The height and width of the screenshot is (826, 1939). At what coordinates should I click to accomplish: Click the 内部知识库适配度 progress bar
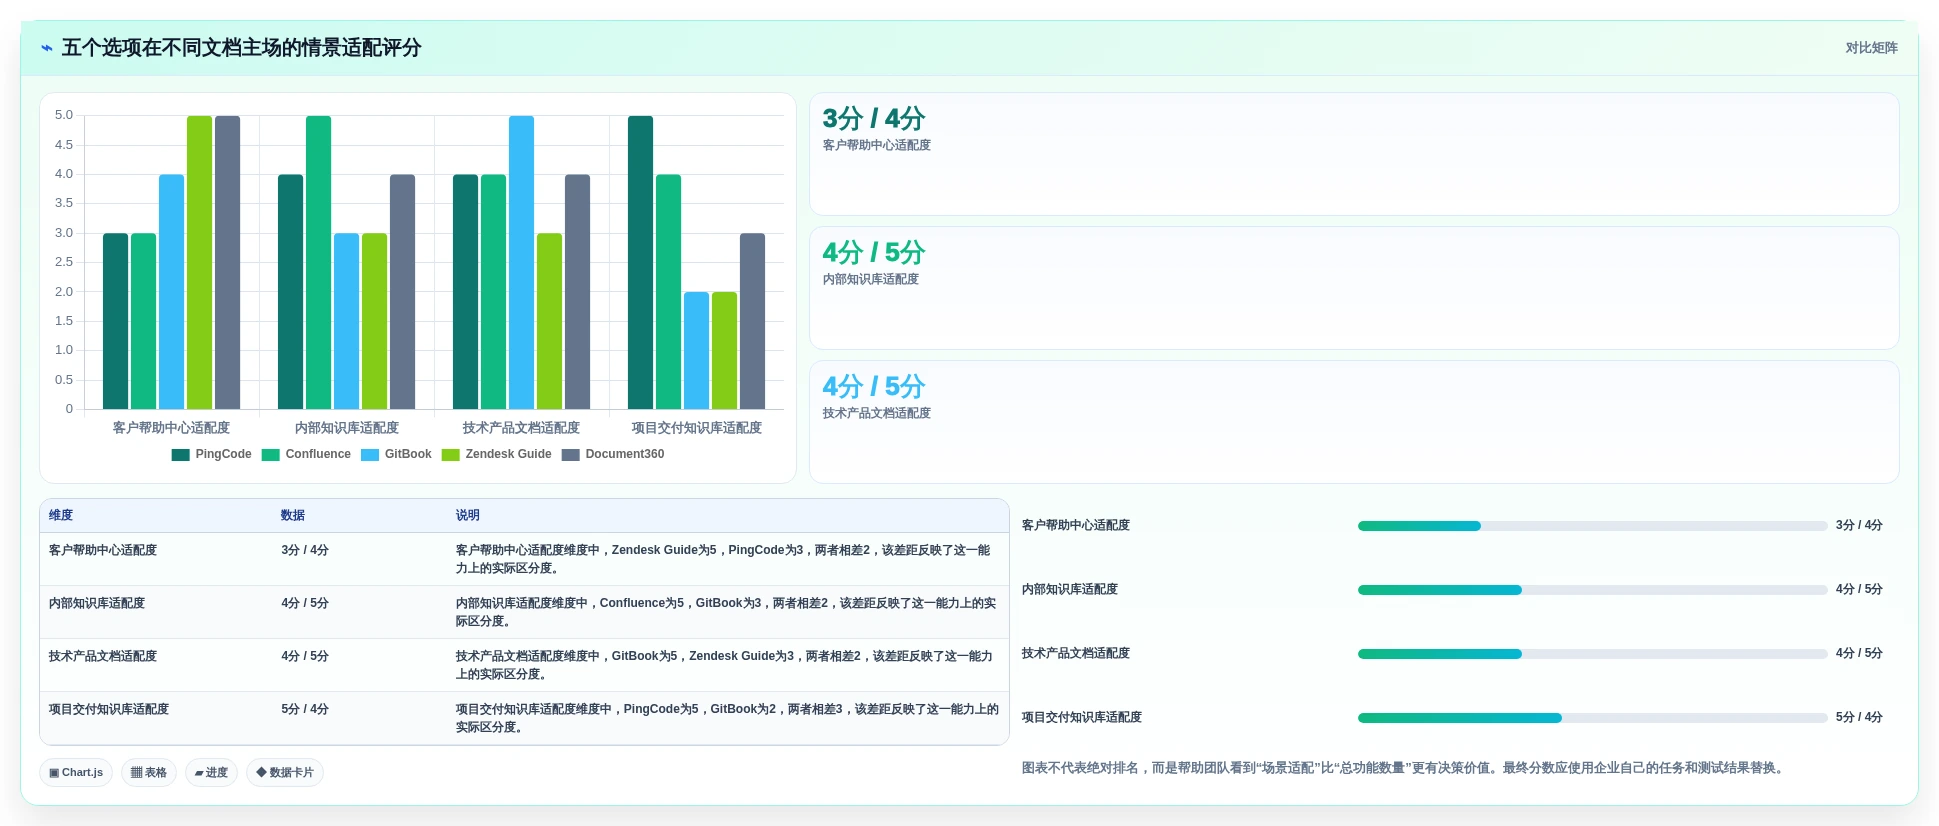point(1592,590)
